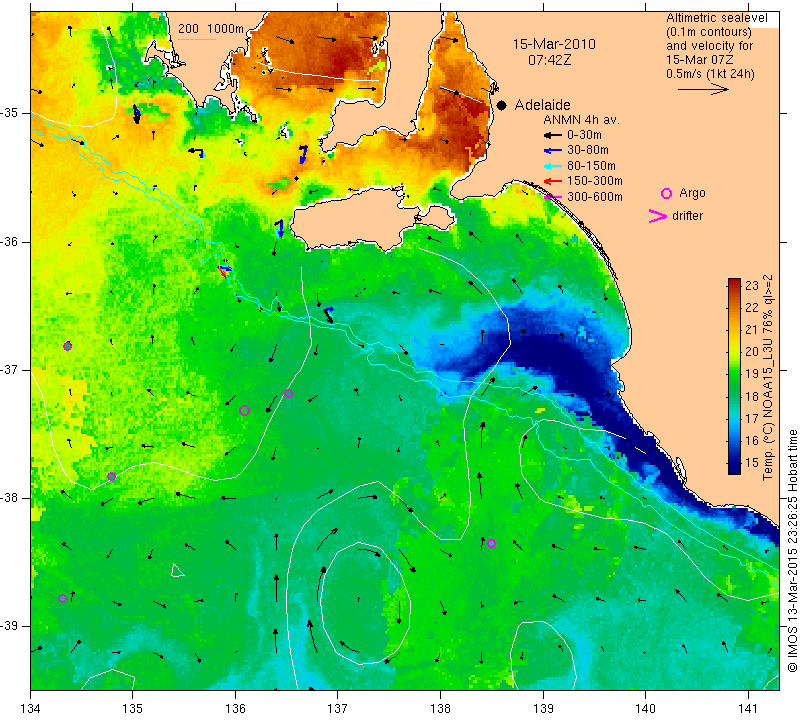The width and height of the screenshot is (800, 720).
Task: Click the latitude axis label '-38'
Action: click(10, 498)
